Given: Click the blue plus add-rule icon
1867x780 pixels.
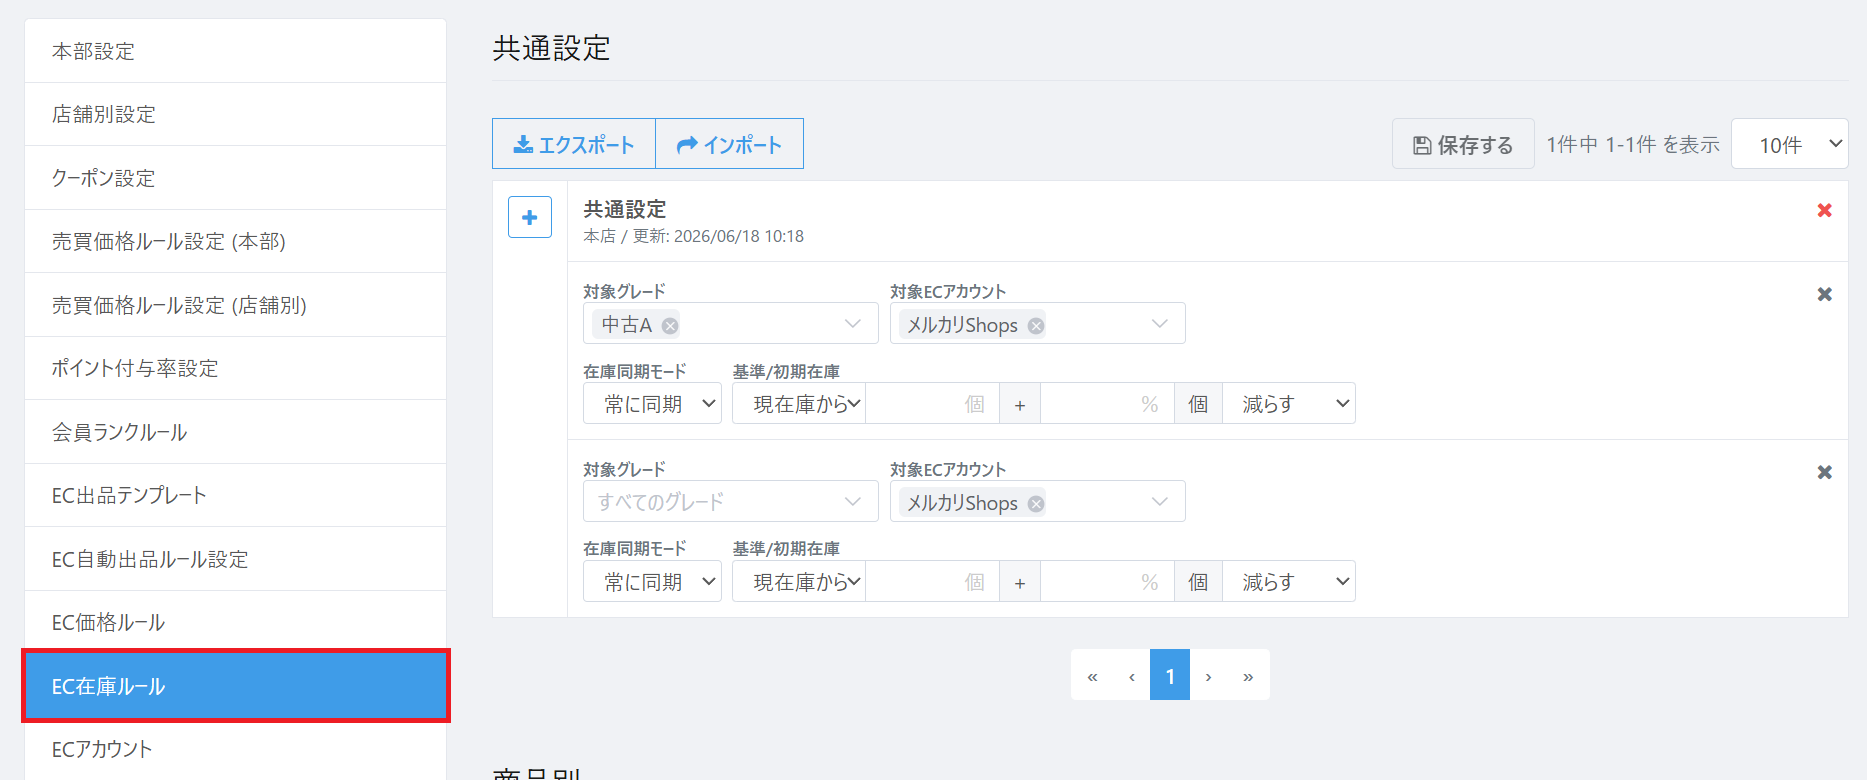Looking at the screenshot, I should tap(530, 217).
